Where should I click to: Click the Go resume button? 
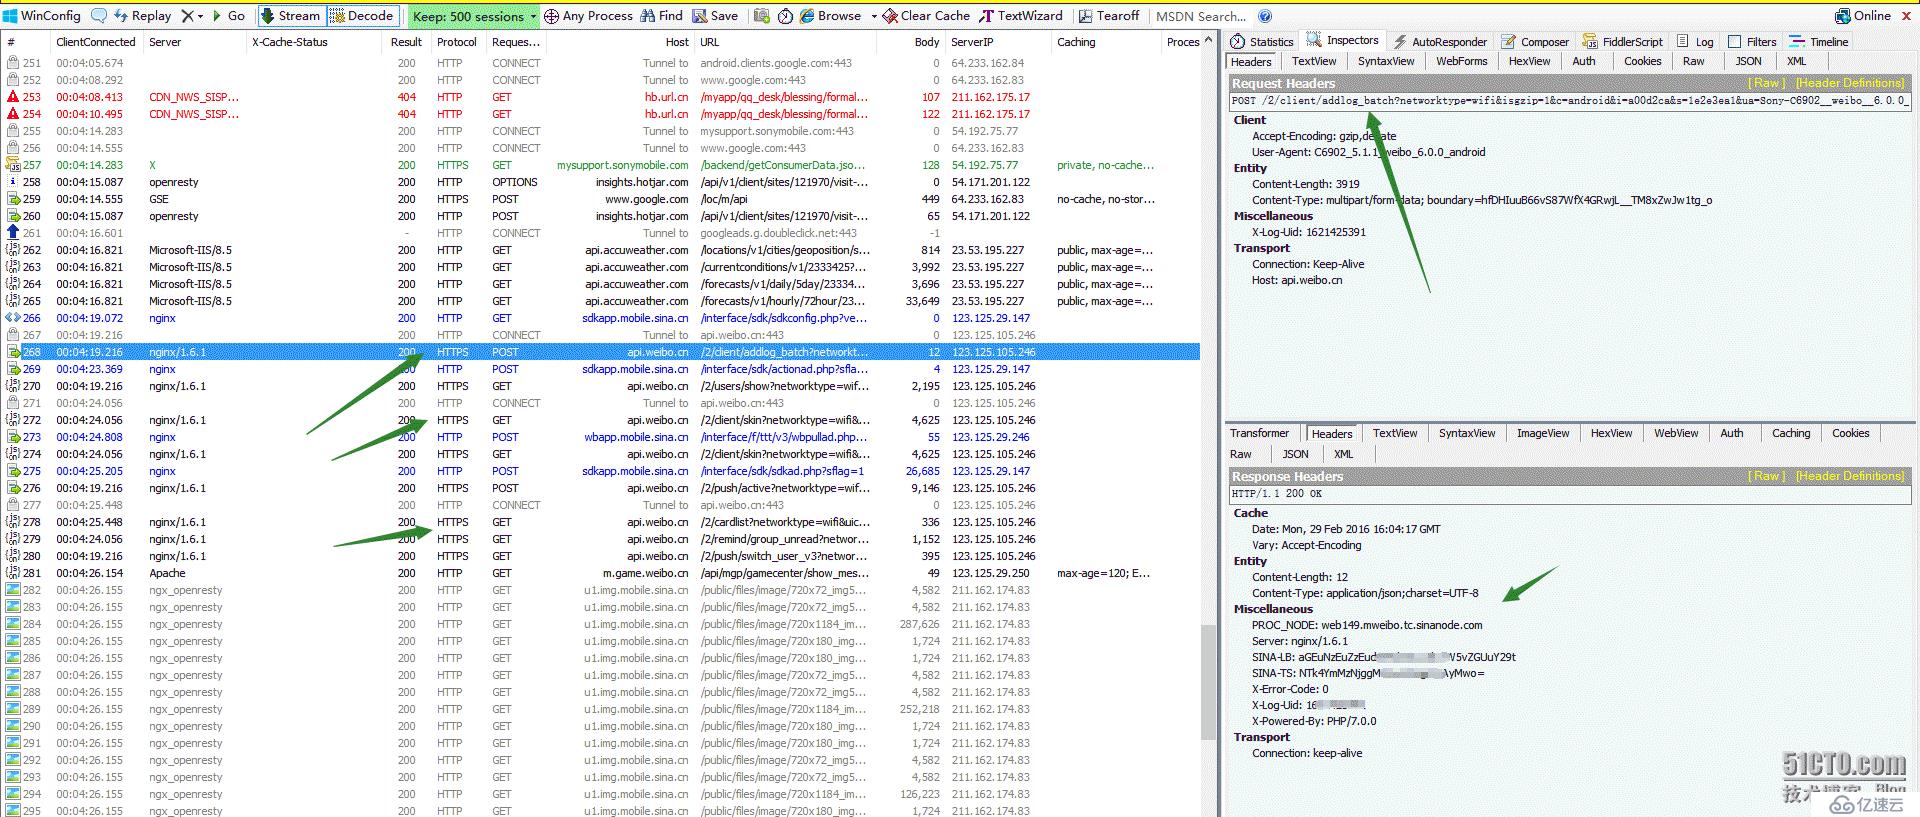point(228,16)
